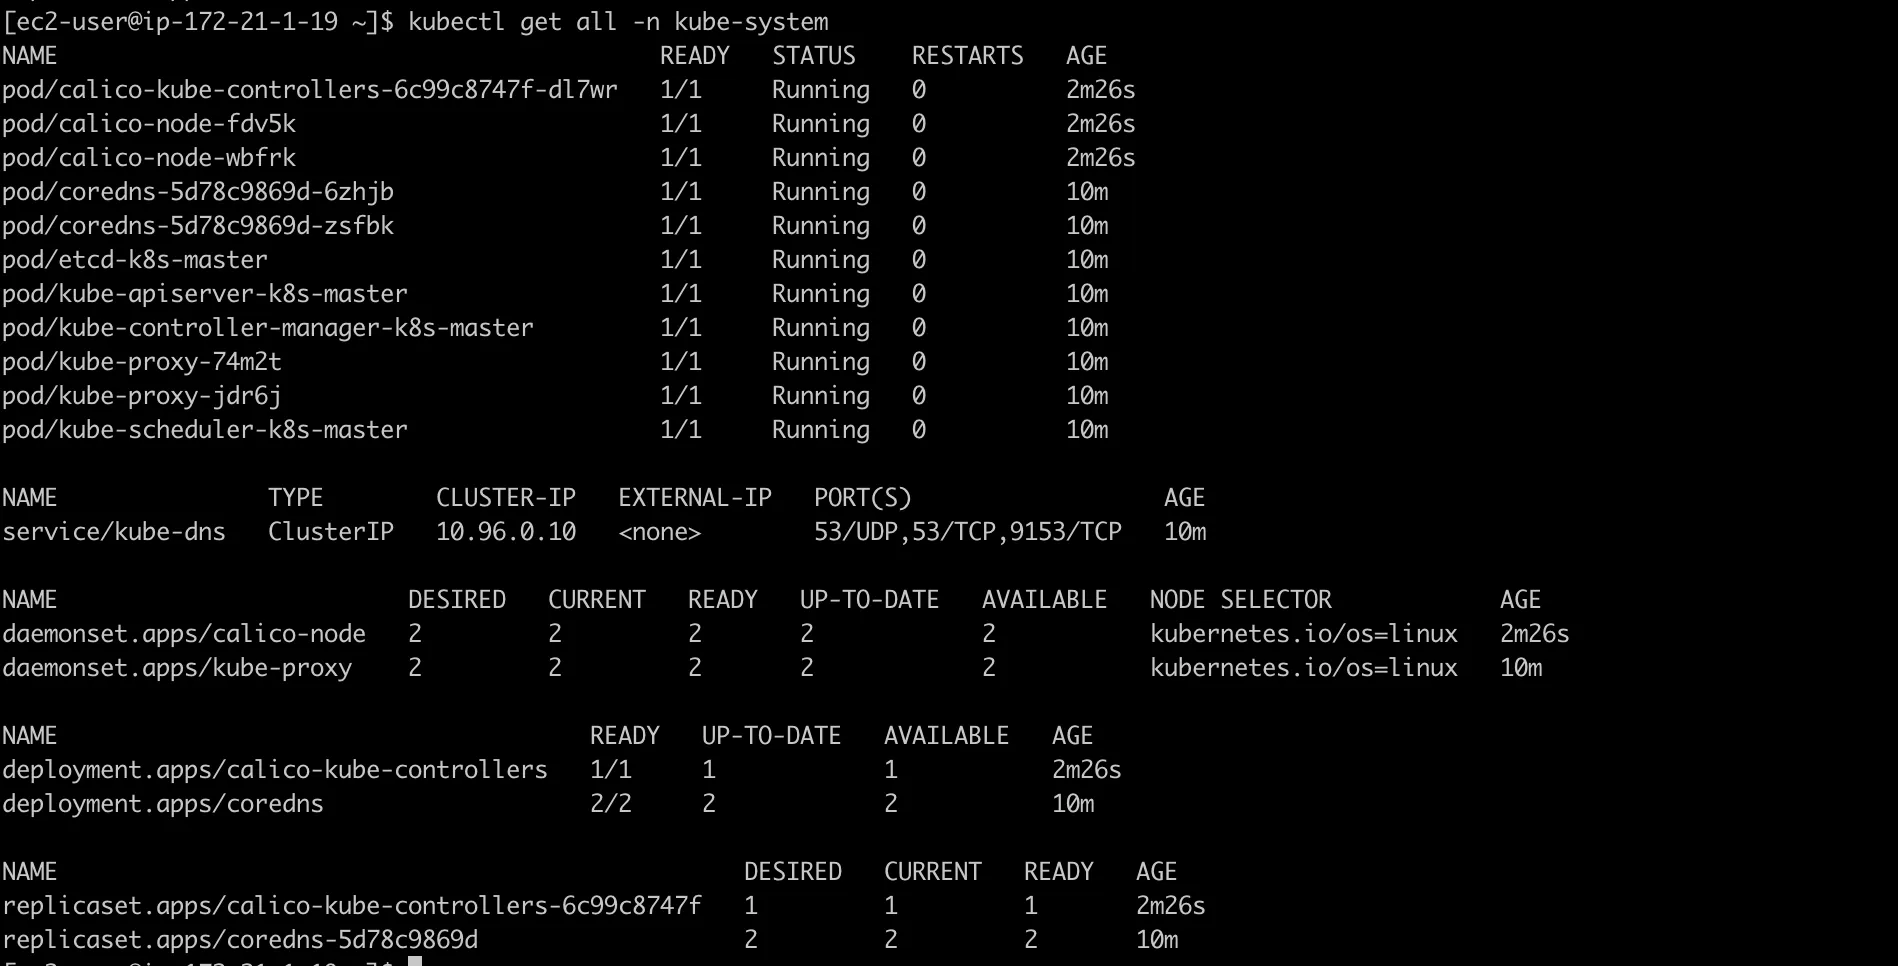Select pod/kube-controller-manager-k8s-master name
Viewport: 1898px width, 966px height.
(x=268, y=328)
